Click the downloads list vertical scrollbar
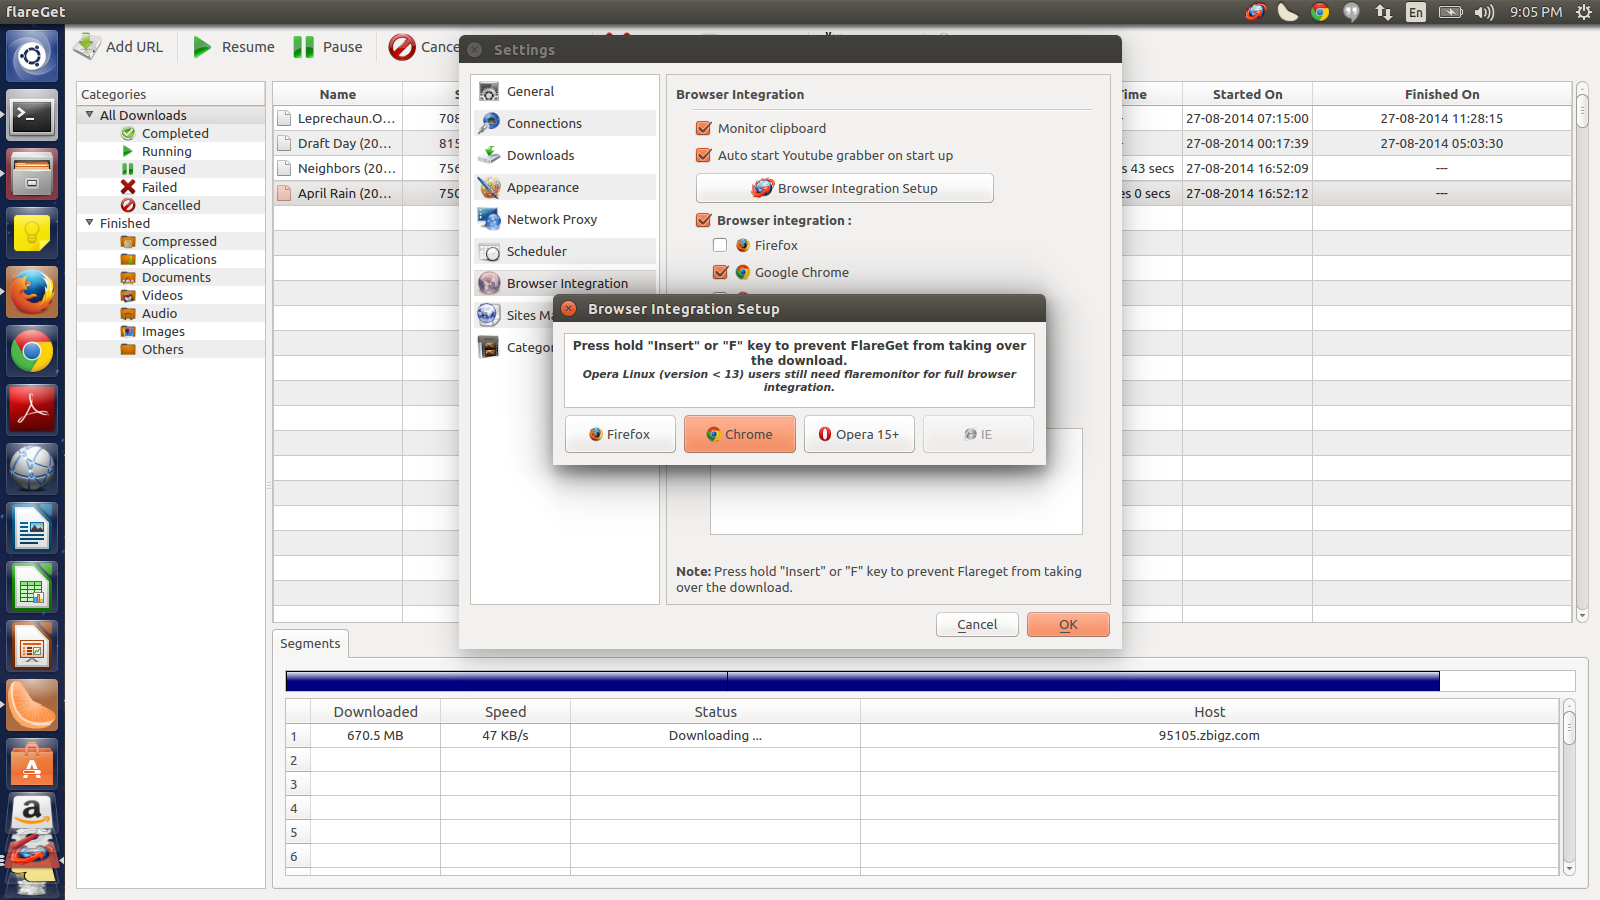 click(x=1582, y=352)
